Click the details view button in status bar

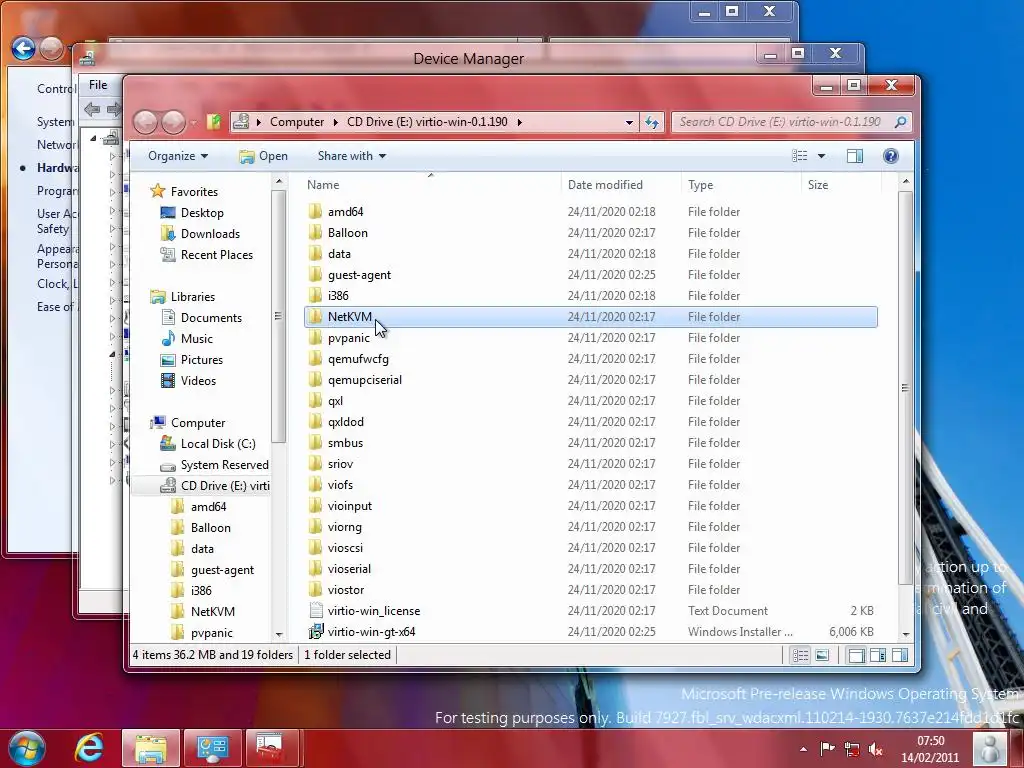coord(800,655)
